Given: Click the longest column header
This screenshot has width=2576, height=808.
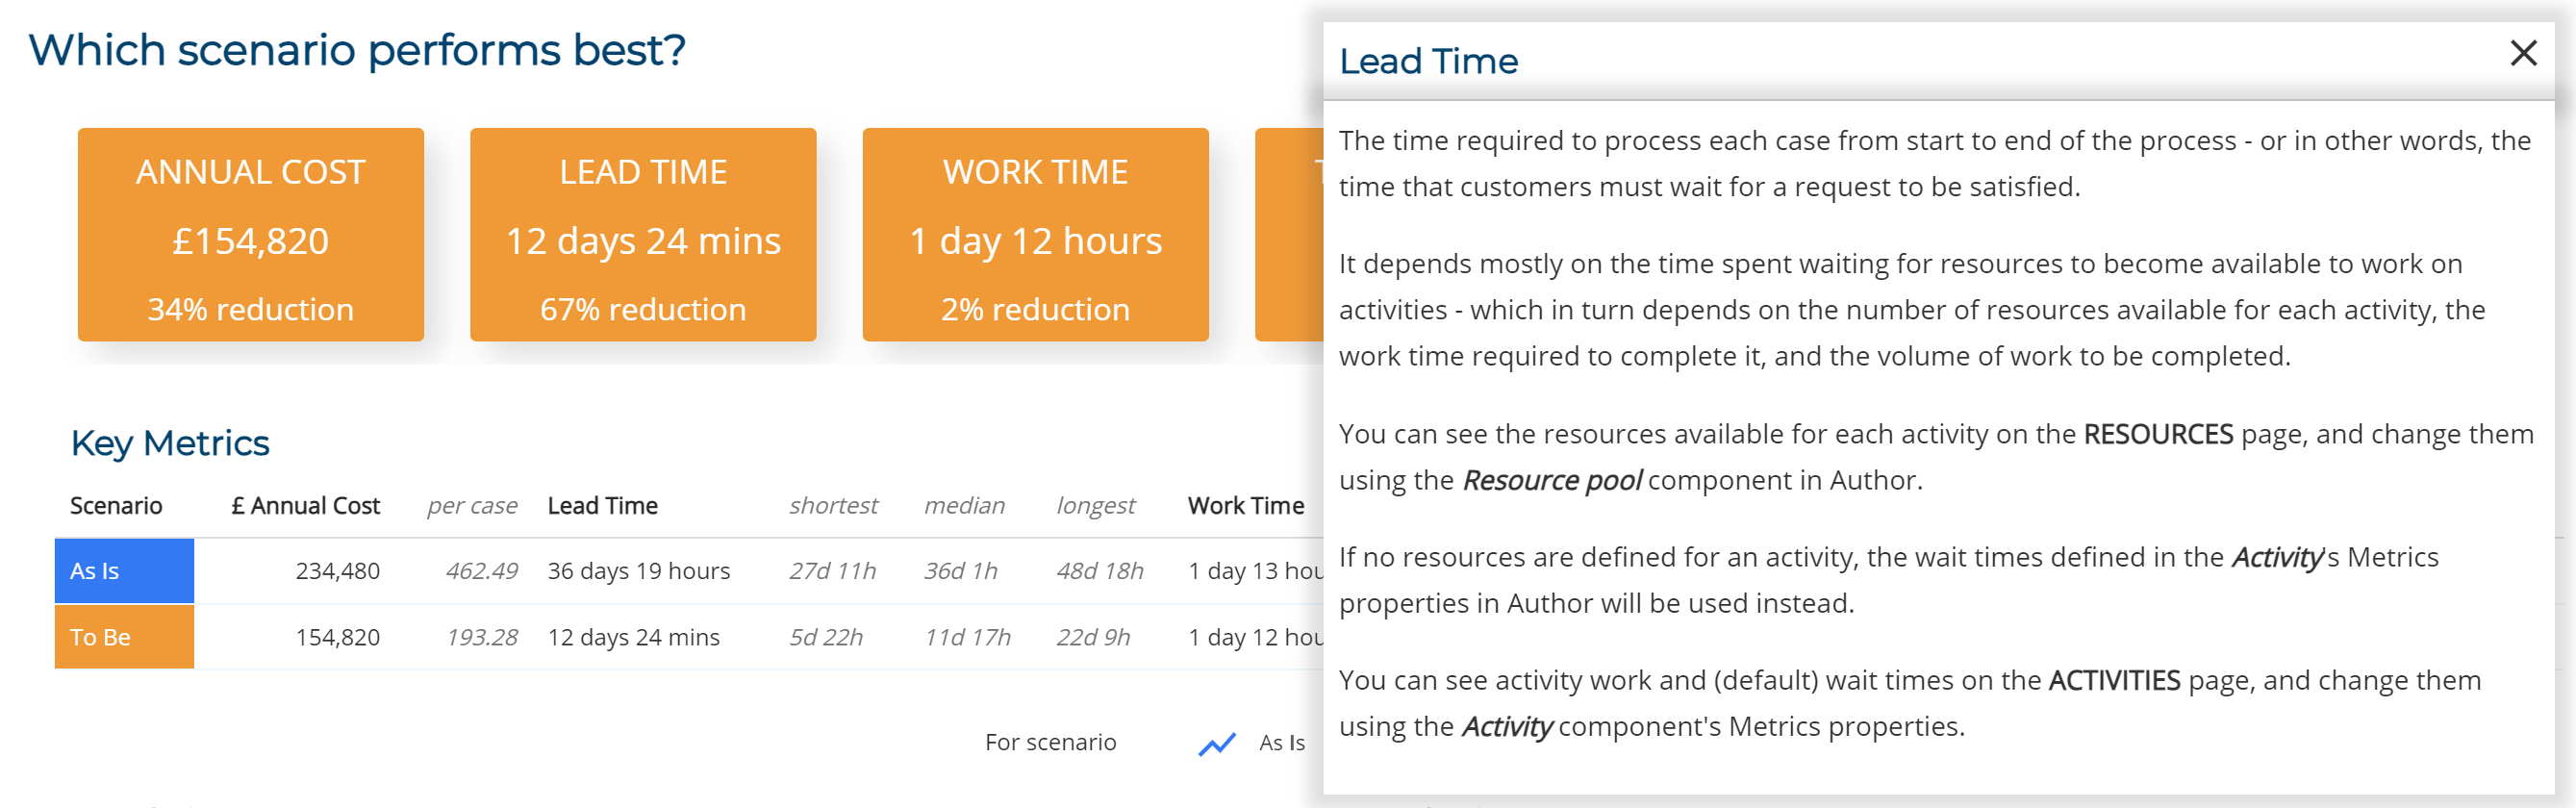Looking at the screenshot, I should coord(1096,505).
